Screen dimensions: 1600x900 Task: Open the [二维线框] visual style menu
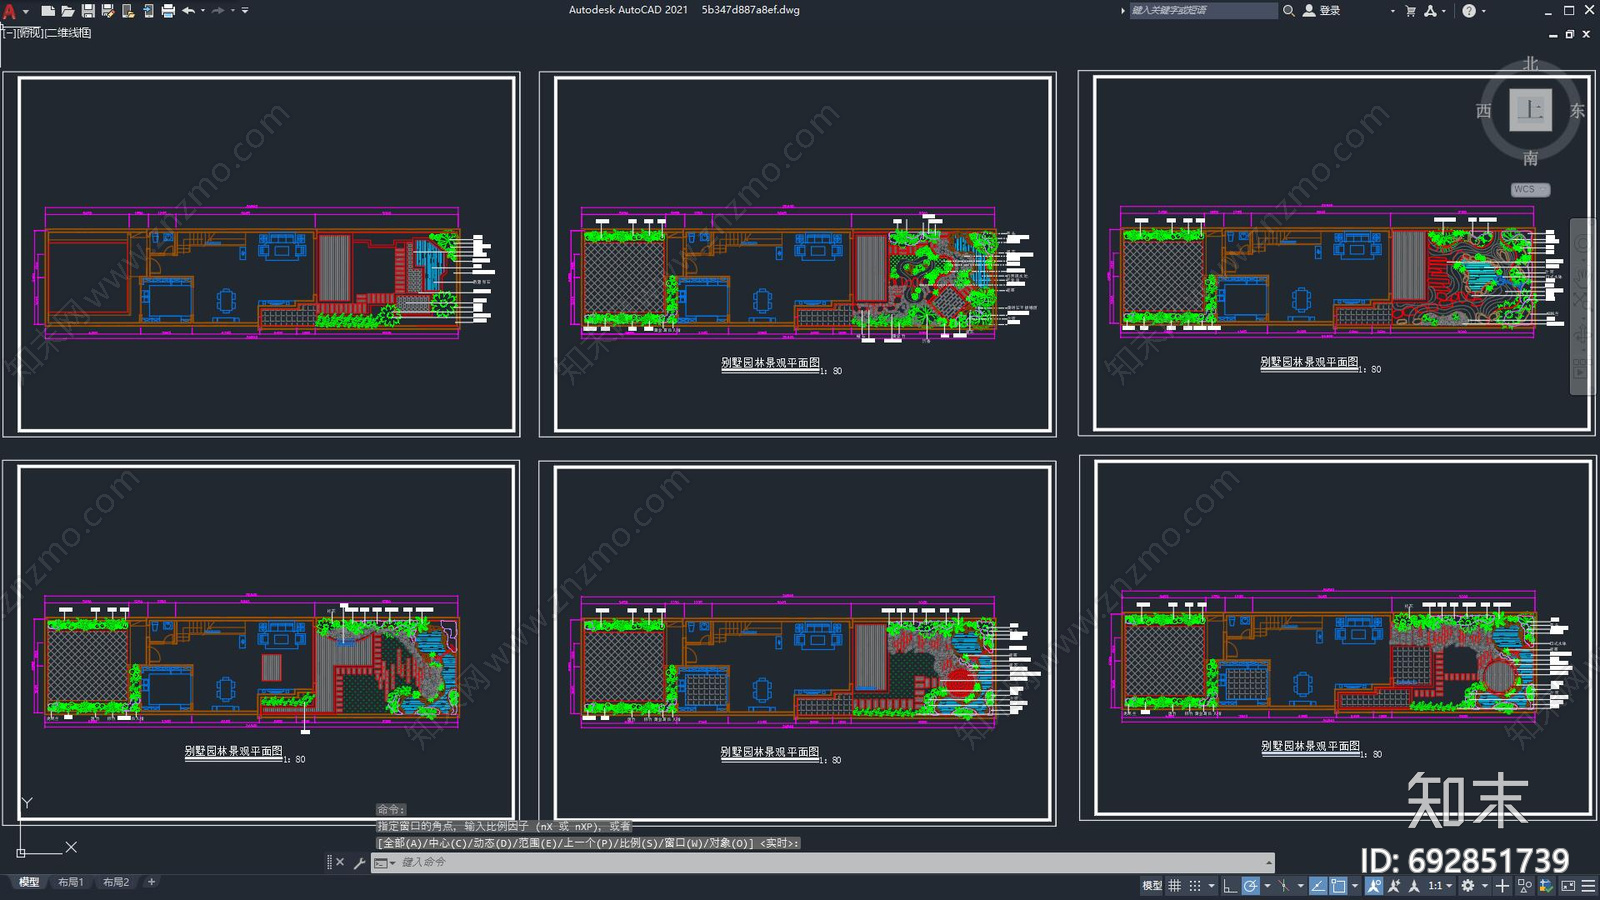(69, 33)
